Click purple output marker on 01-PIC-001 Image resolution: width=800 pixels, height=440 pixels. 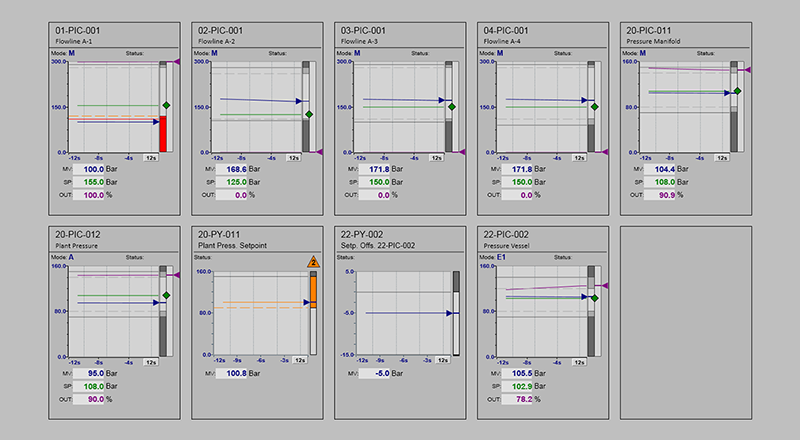[177, 62]
